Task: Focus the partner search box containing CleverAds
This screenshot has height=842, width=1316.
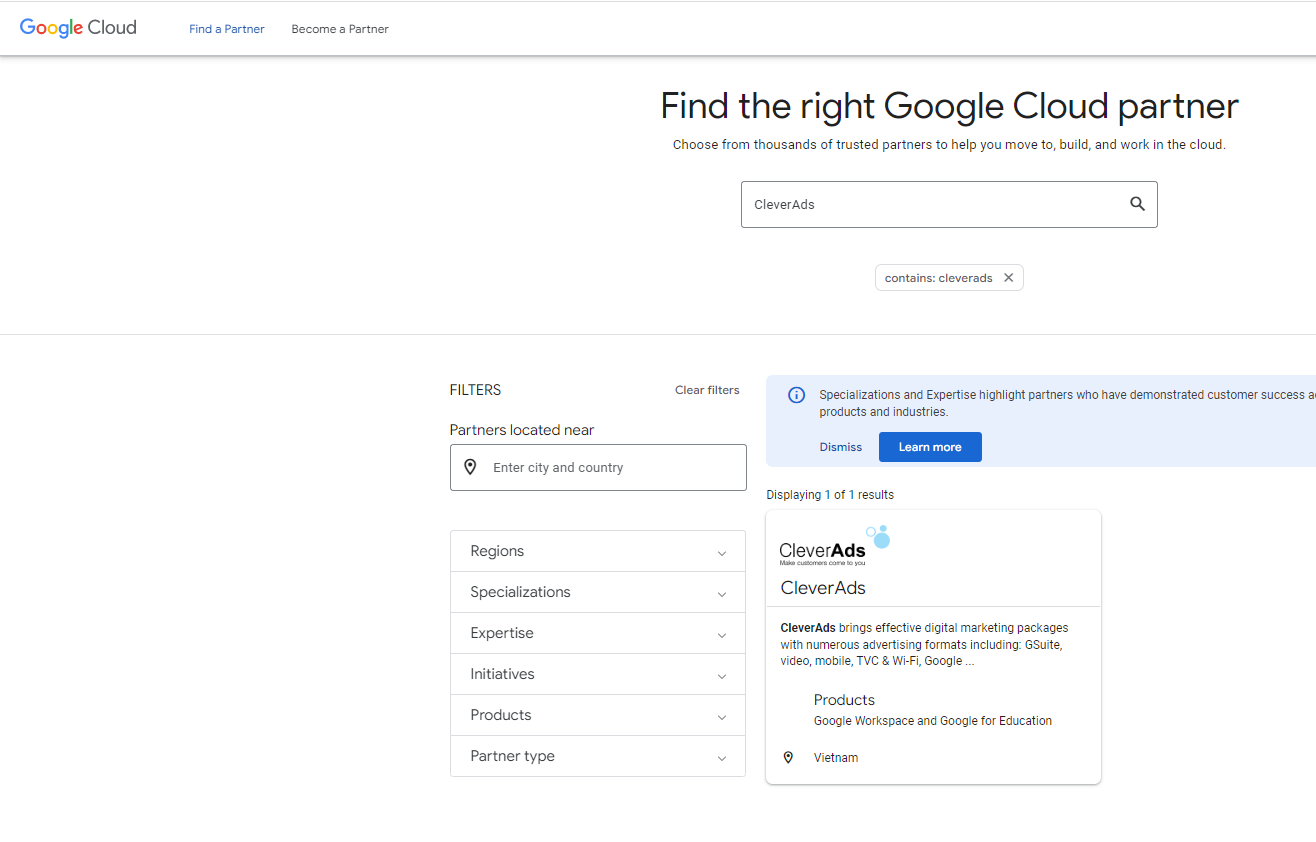Action: pyautogui.click(x=949, y=204)
